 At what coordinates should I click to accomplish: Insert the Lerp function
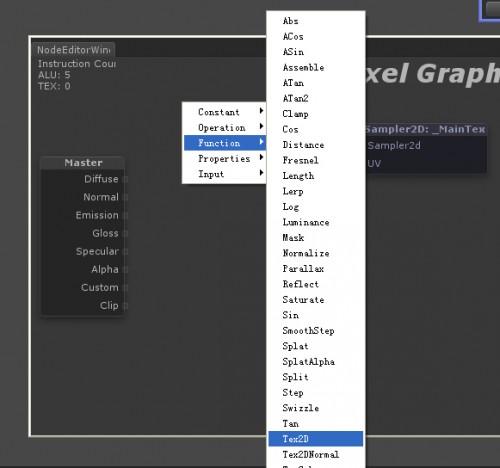316,191
